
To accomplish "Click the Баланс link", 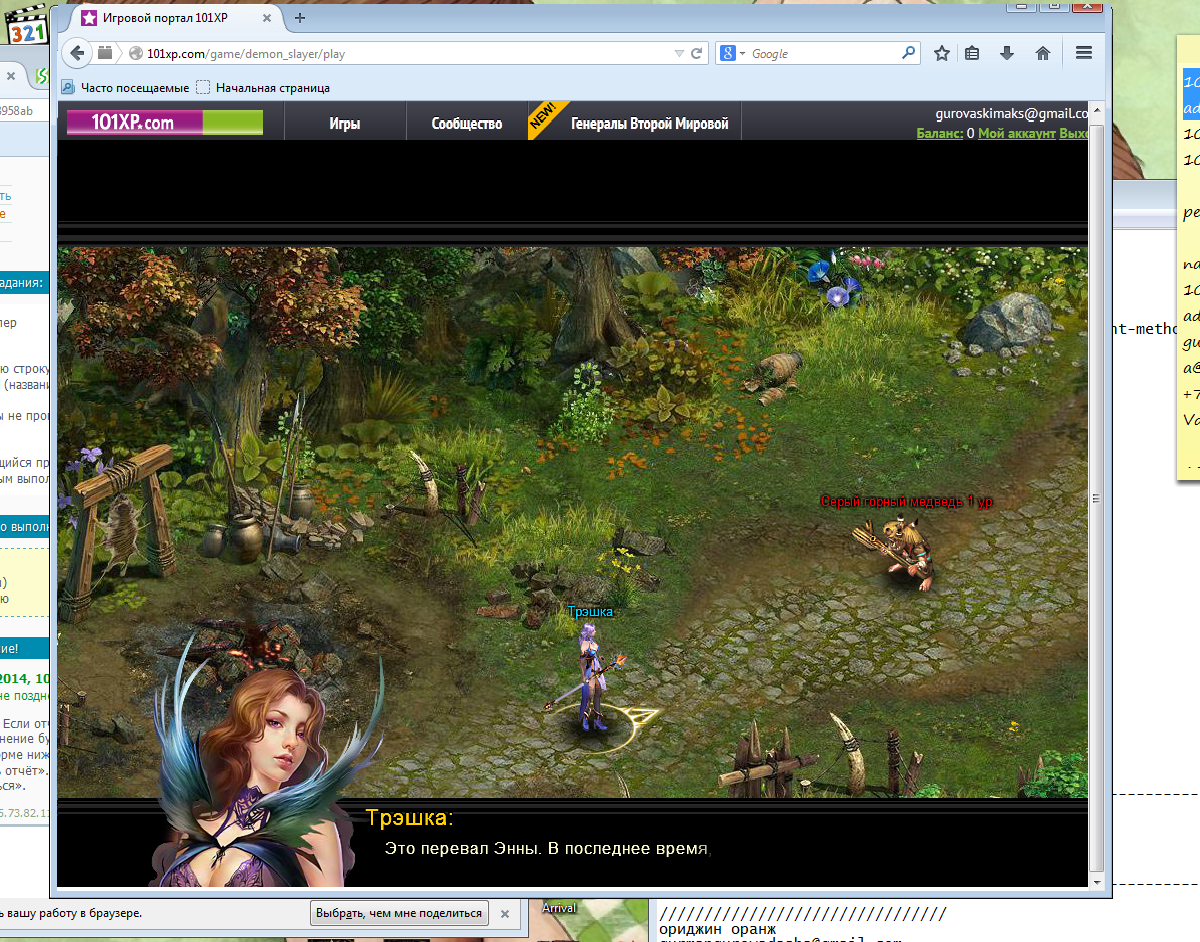I will (940, 133).
